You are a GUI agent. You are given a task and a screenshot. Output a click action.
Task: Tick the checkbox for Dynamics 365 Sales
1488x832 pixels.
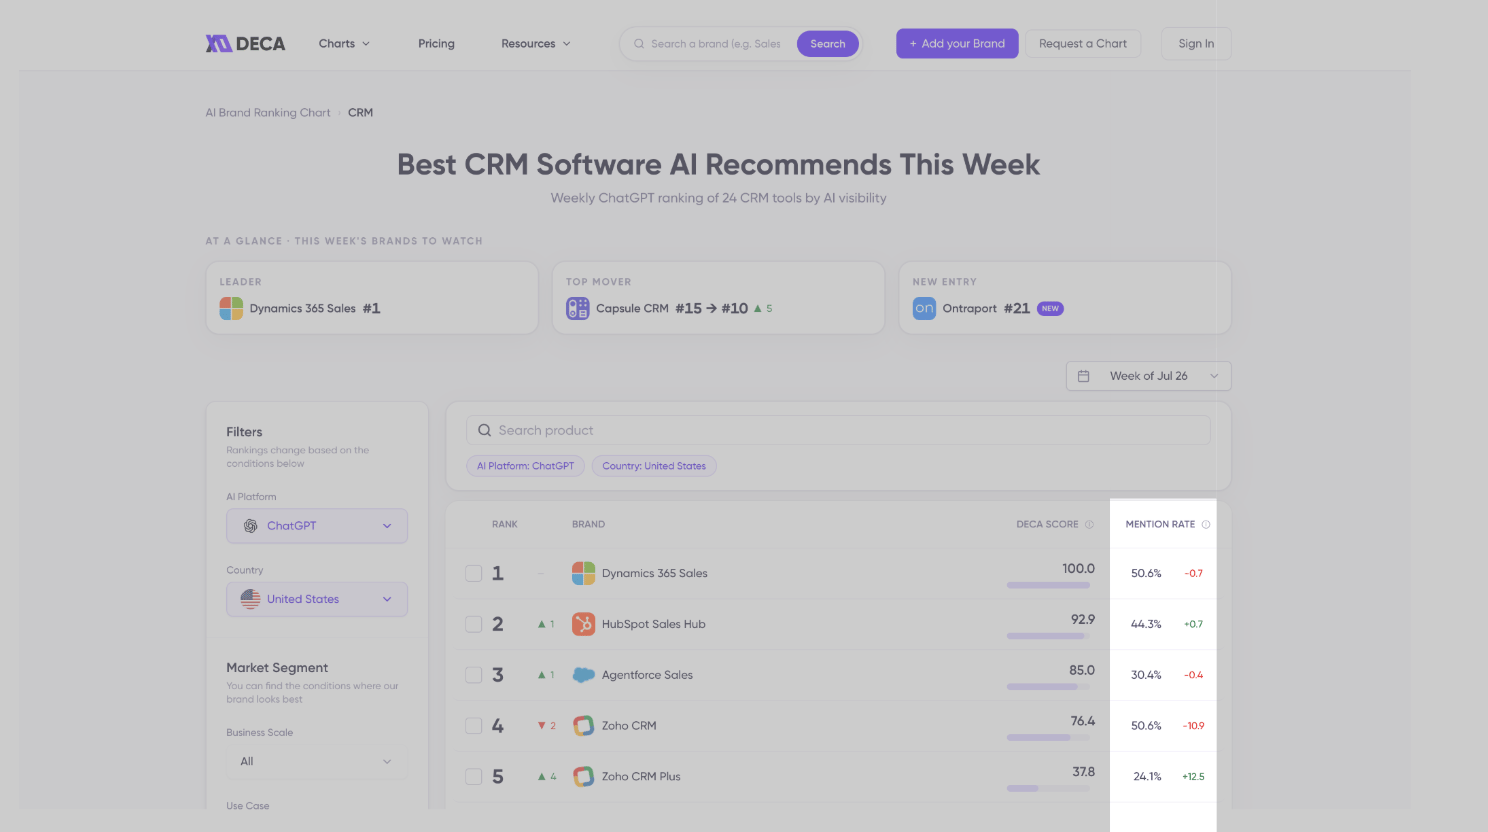click(474, 573)
